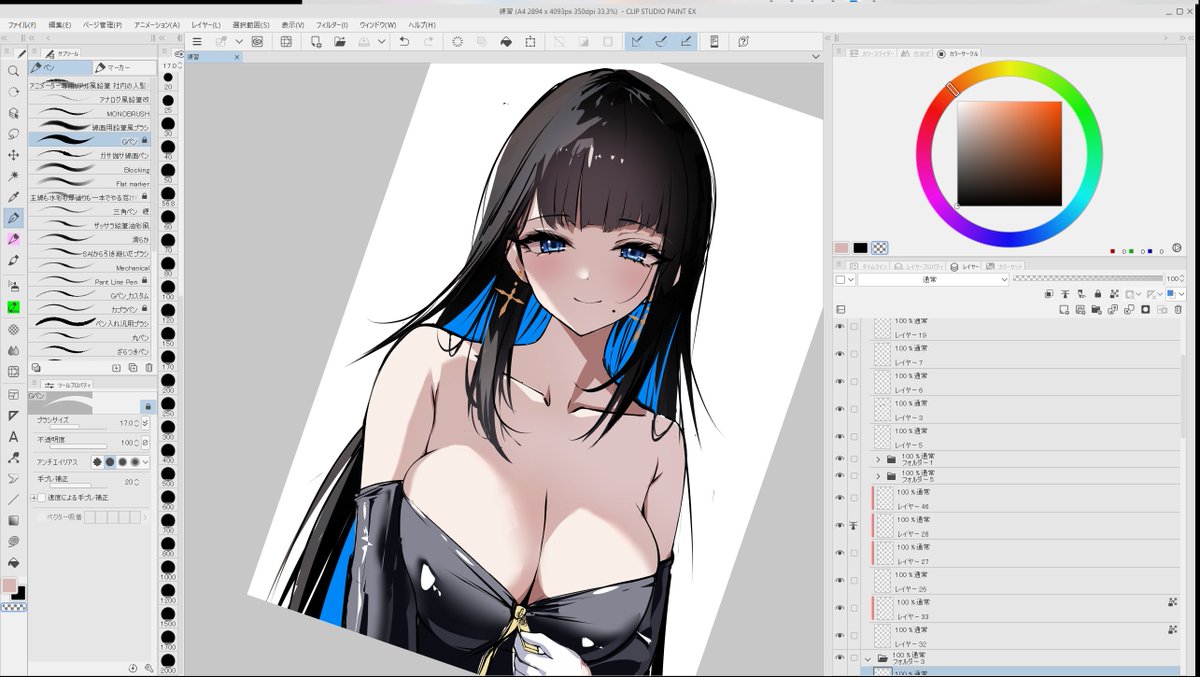Select the Text tool
The image size is (1200, 677).
(13, 438)
